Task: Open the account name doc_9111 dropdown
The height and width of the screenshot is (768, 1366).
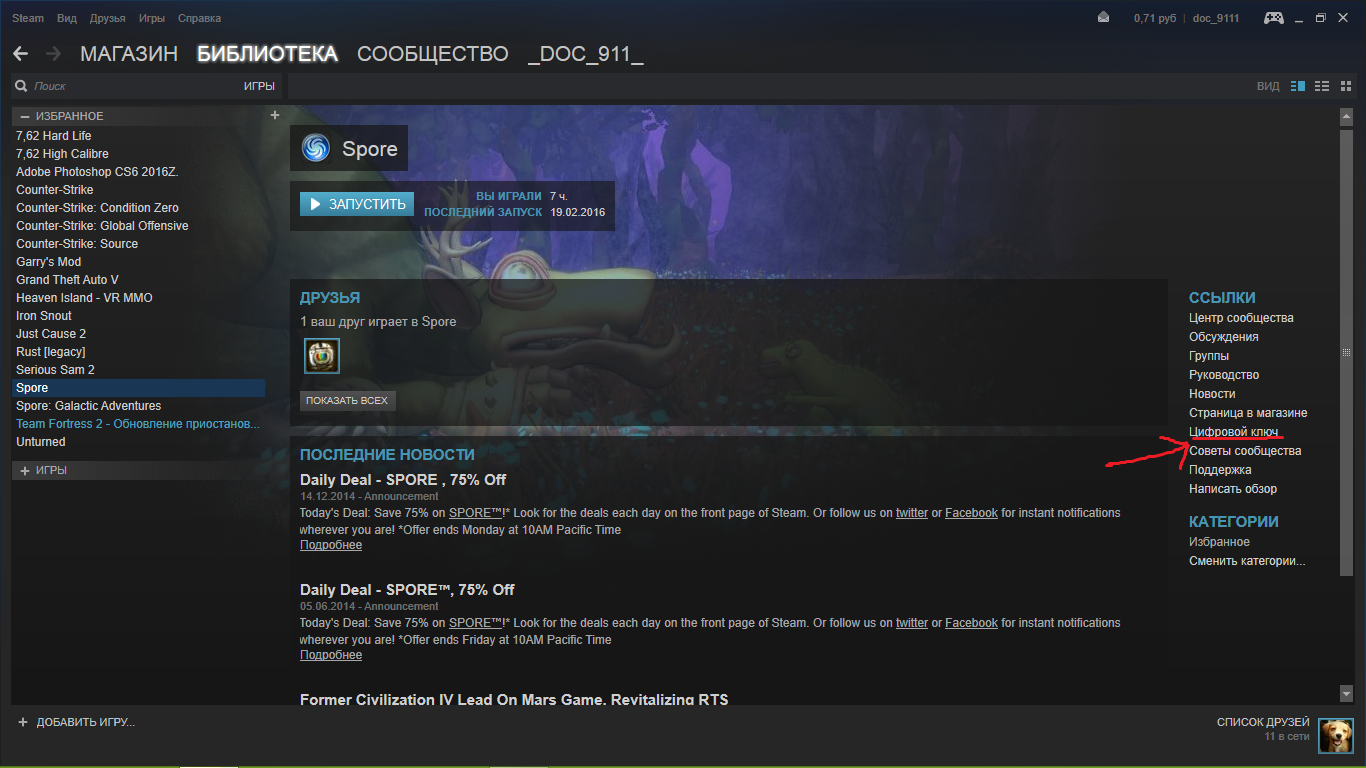Action: click(x=1218, y=18)
